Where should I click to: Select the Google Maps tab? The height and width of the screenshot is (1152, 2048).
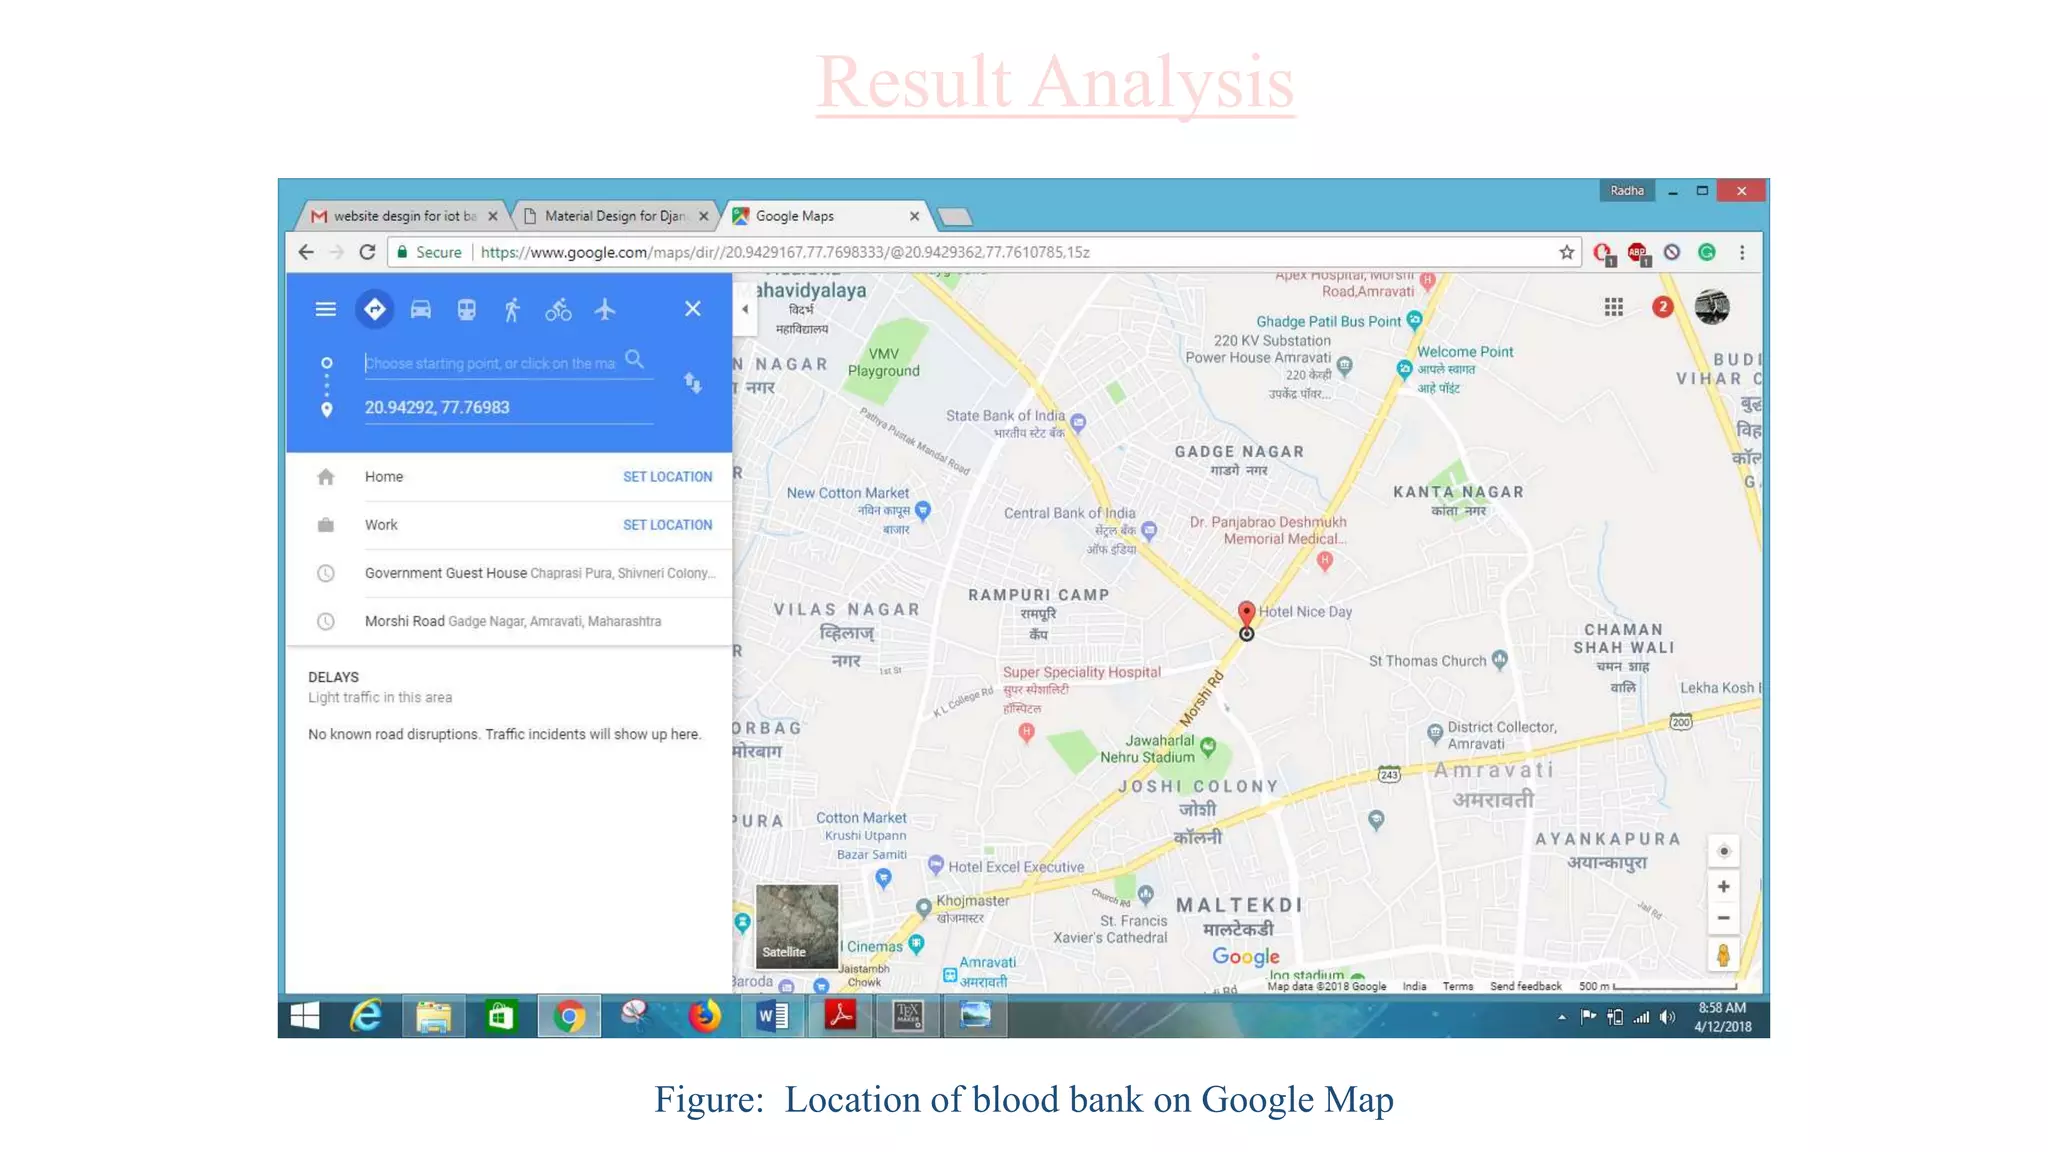(x=826, y=216)
